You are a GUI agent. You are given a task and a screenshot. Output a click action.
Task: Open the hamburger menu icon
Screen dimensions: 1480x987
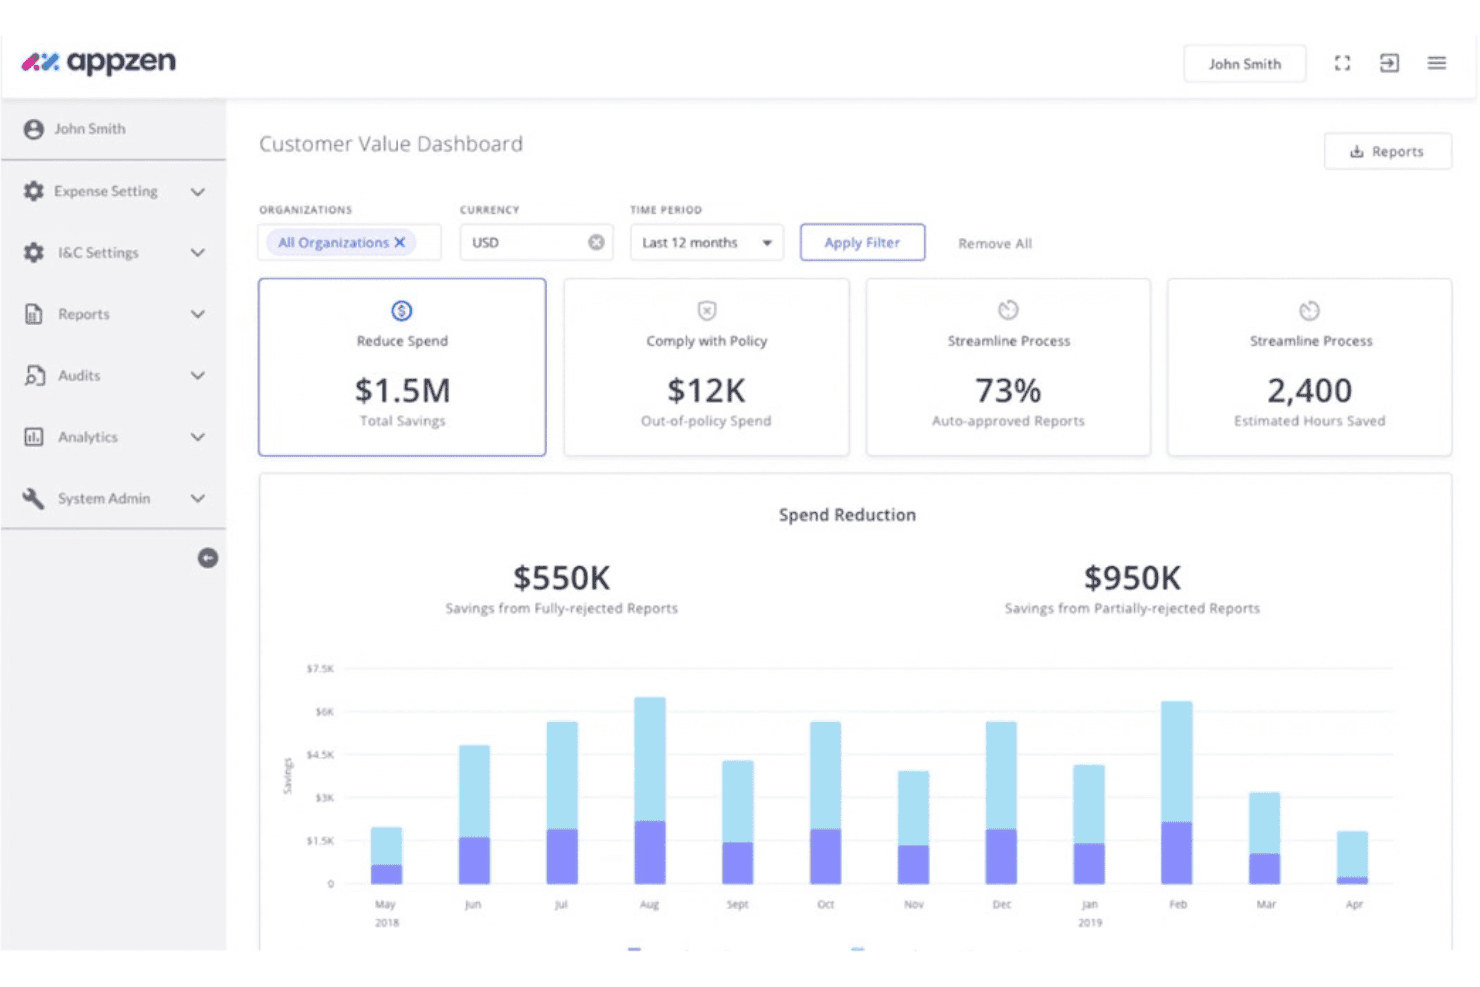click(x=1436, y=63)
